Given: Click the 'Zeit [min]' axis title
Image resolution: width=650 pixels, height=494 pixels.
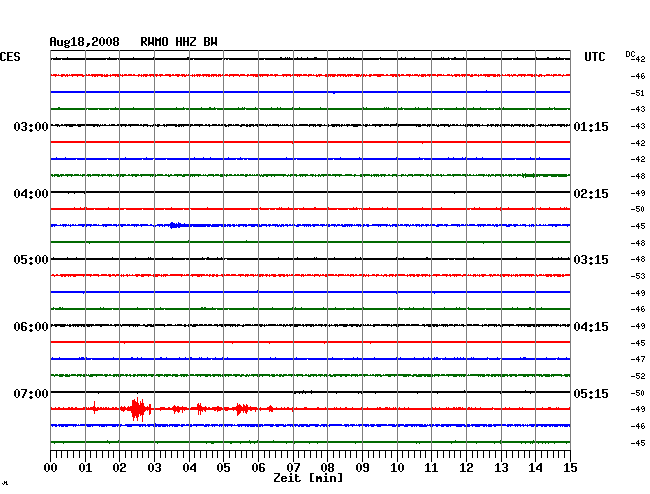Looking at the screenshot, I should [308, 478].
